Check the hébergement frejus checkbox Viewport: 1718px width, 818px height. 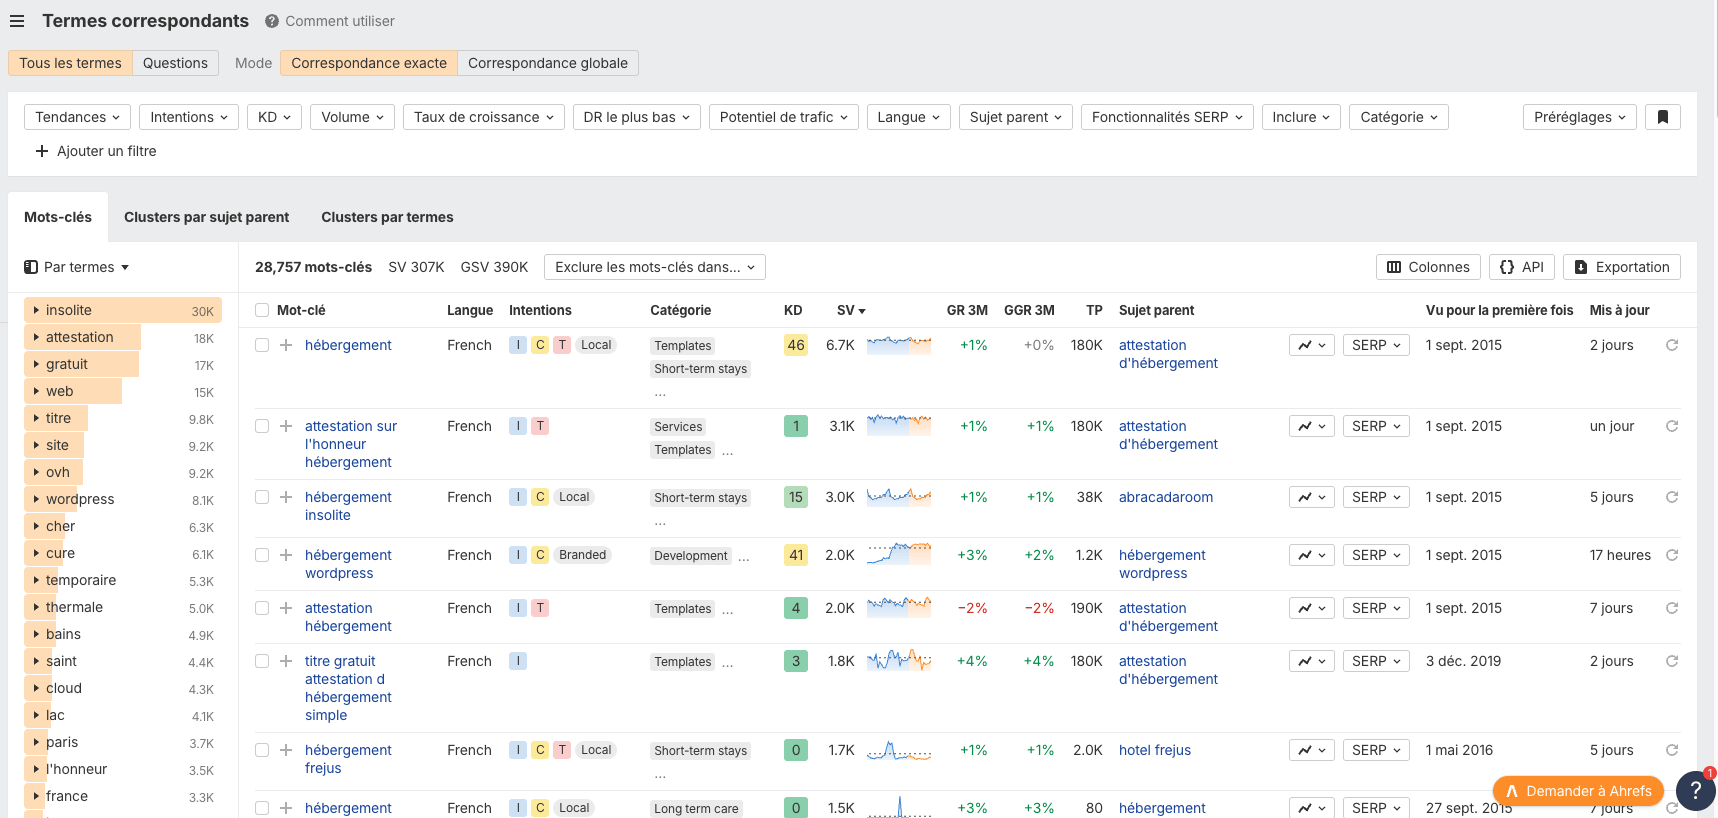[262, 750]
